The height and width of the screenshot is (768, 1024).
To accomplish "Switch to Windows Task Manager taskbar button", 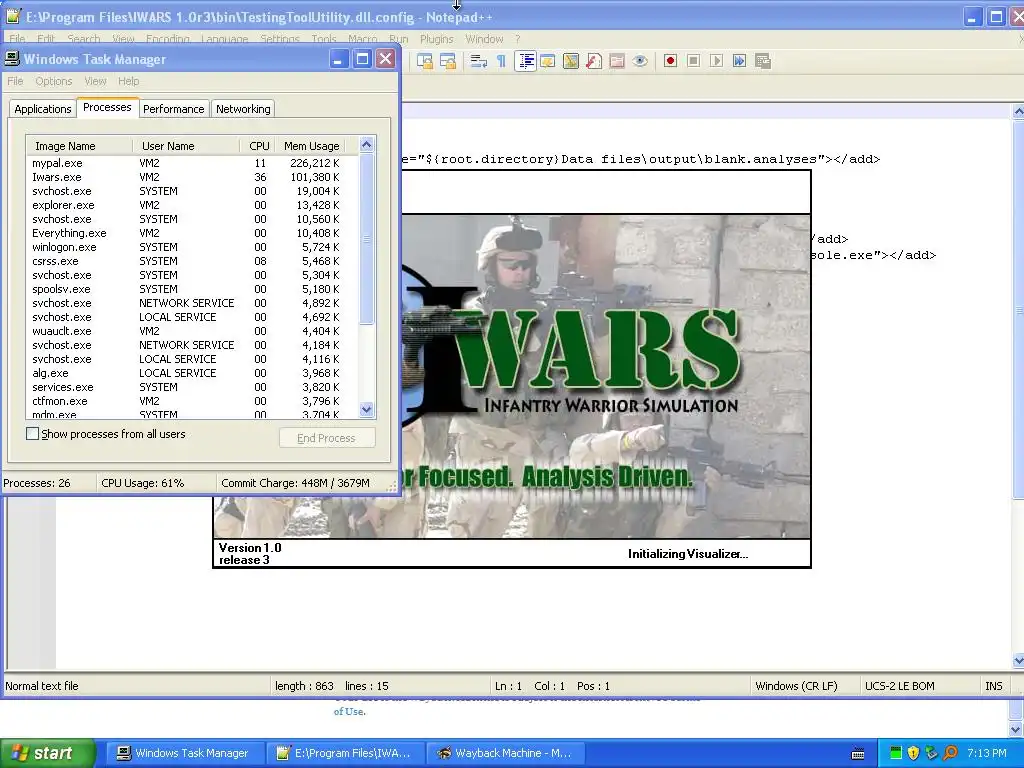I will [183, 753].
